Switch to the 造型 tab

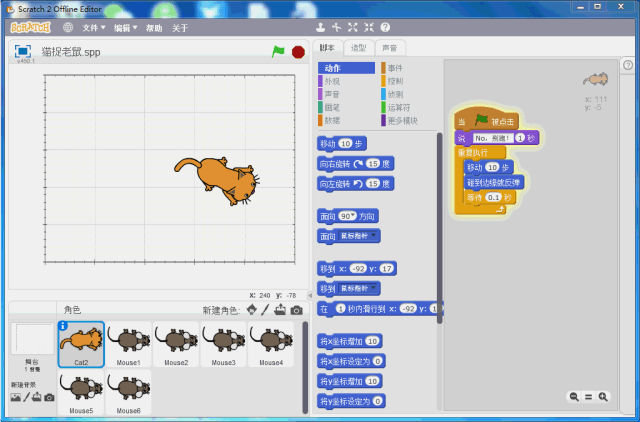point(358,48)
